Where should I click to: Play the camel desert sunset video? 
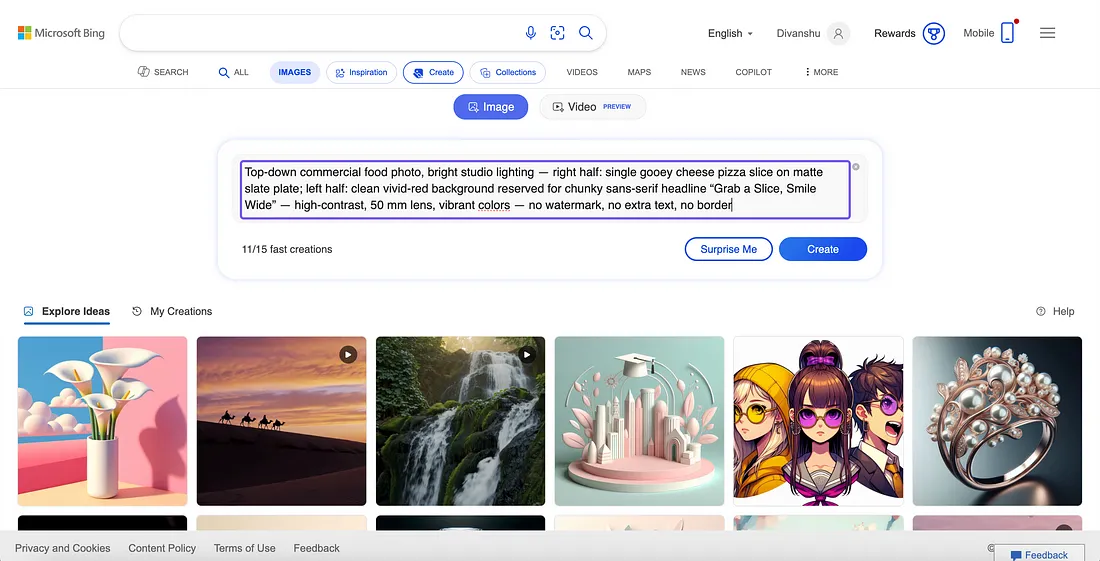(348, 355)
